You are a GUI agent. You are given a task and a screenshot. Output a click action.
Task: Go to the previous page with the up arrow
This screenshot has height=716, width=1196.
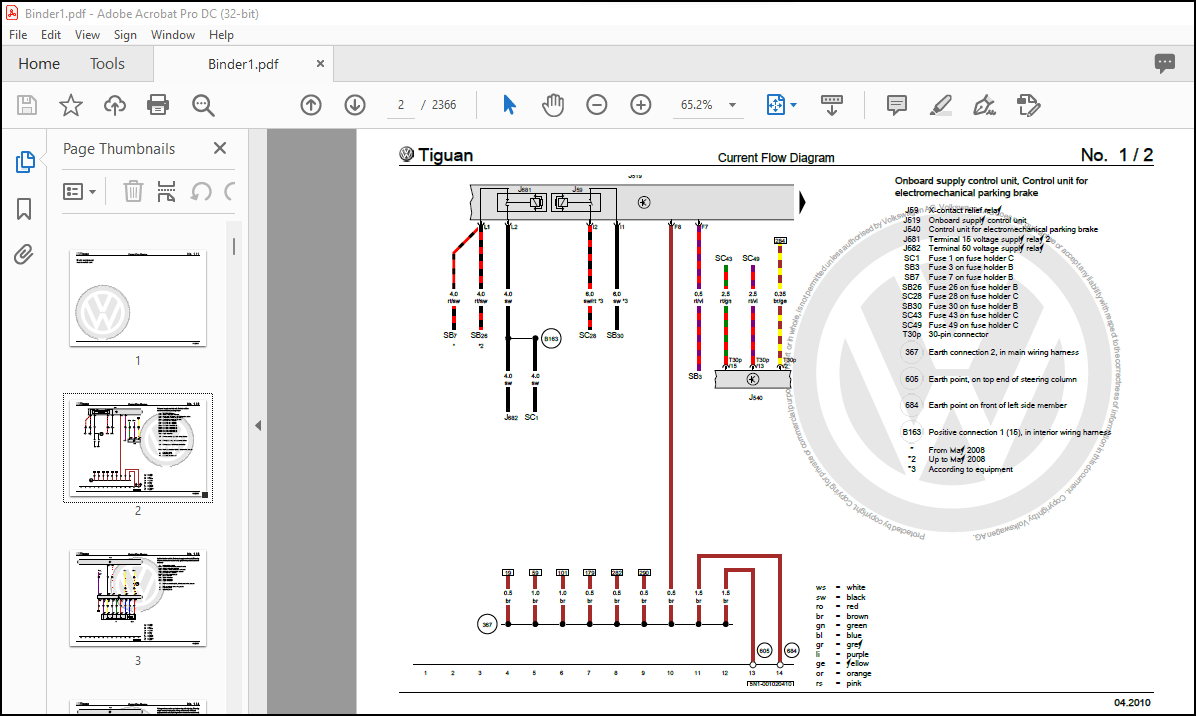[x=311, y=105]
